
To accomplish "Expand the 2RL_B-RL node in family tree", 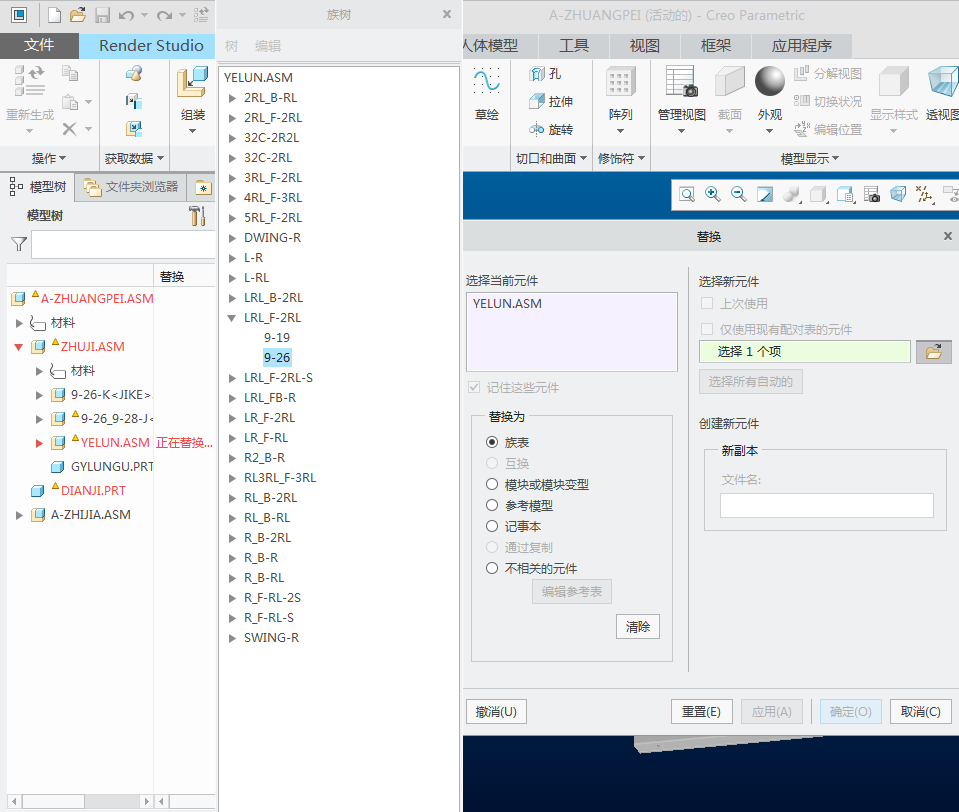I will point(232,98).
